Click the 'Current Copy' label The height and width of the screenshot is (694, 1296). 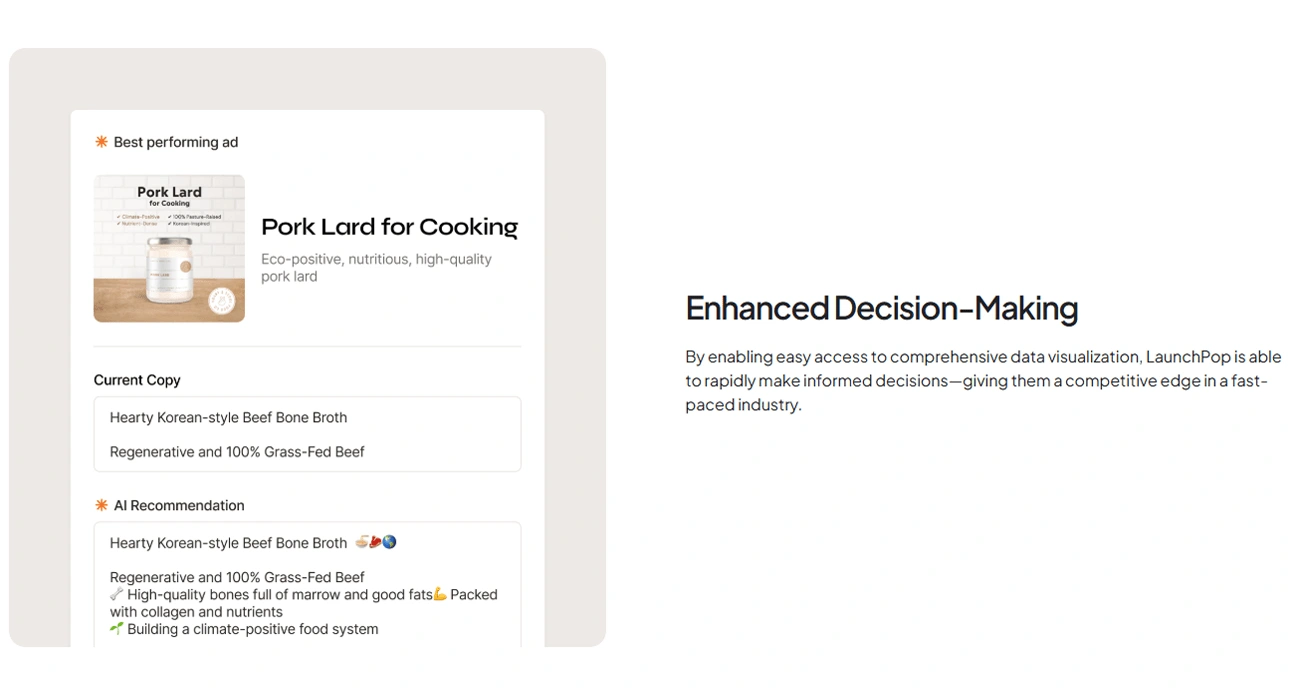(137, 380)
